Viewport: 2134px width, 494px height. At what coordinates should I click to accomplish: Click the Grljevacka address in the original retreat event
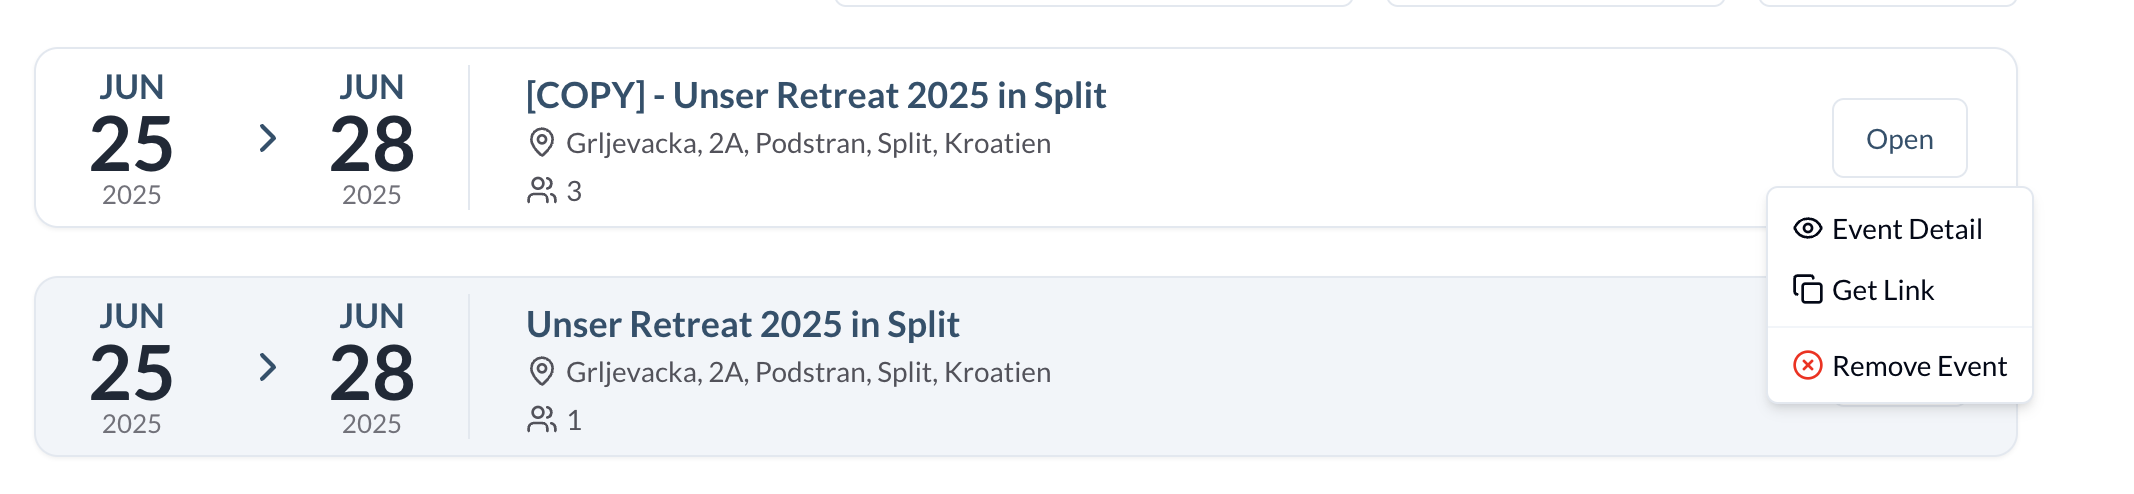click(808, 373)
